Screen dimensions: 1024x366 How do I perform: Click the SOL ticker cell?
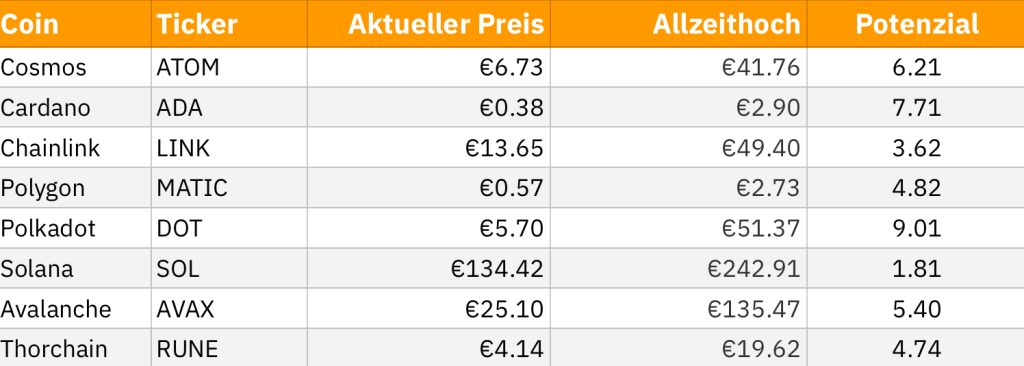coord(229,269)
